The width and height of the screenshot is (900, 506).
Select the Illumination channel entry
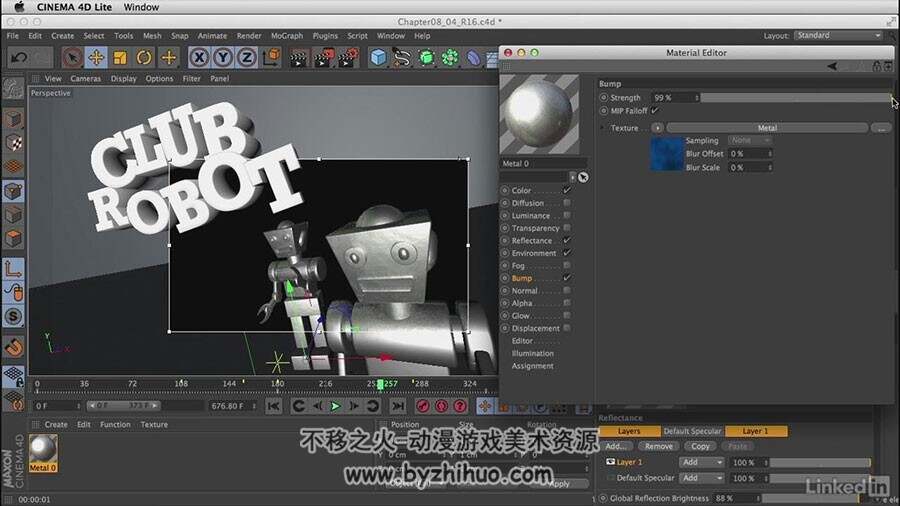(x=533, y=353)
